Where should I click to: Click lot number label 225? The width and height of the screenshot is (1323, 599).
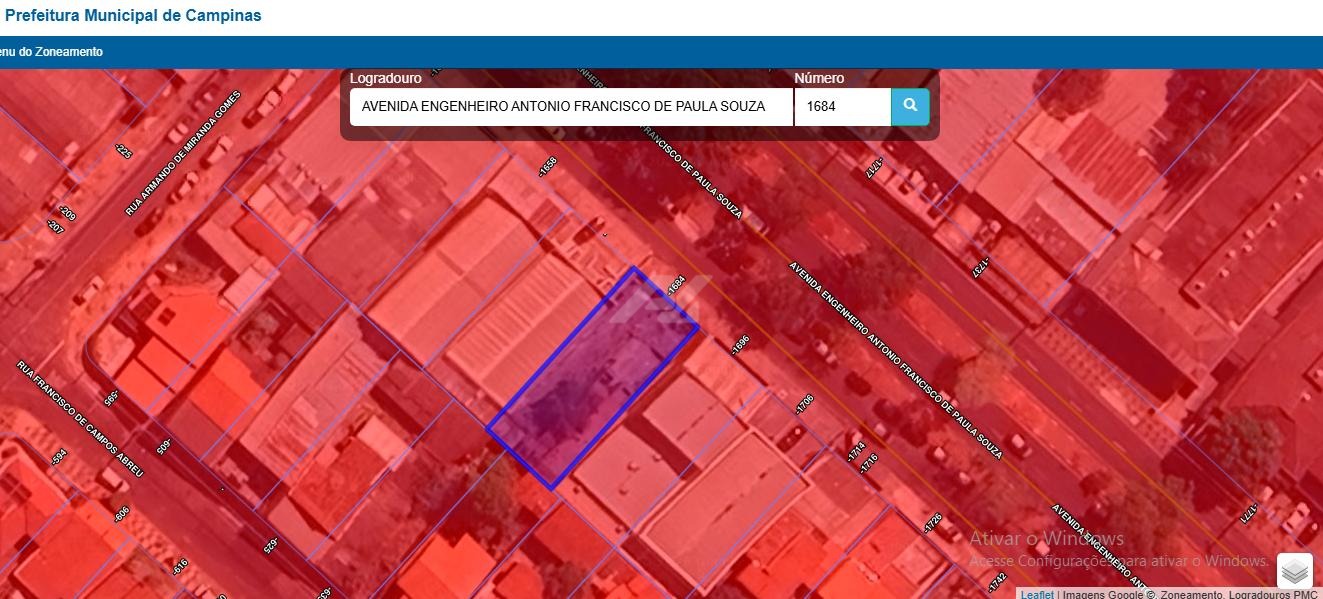click(x=124, y=151)
